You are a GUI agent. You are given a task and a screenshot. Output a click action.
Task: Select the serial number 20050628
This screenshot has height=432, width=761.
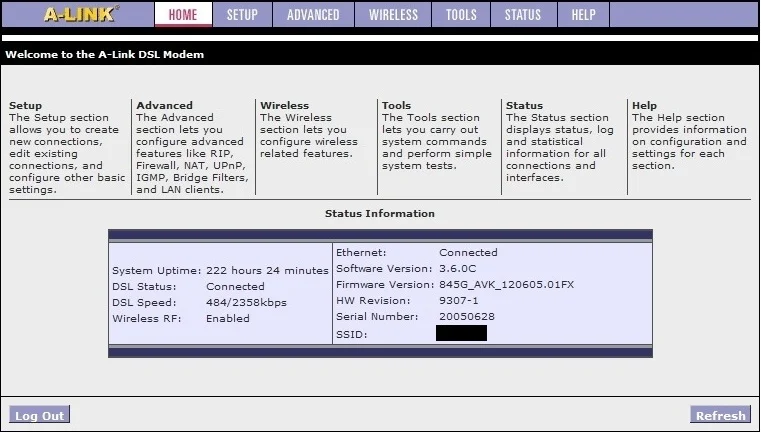[x=466, y=317]
